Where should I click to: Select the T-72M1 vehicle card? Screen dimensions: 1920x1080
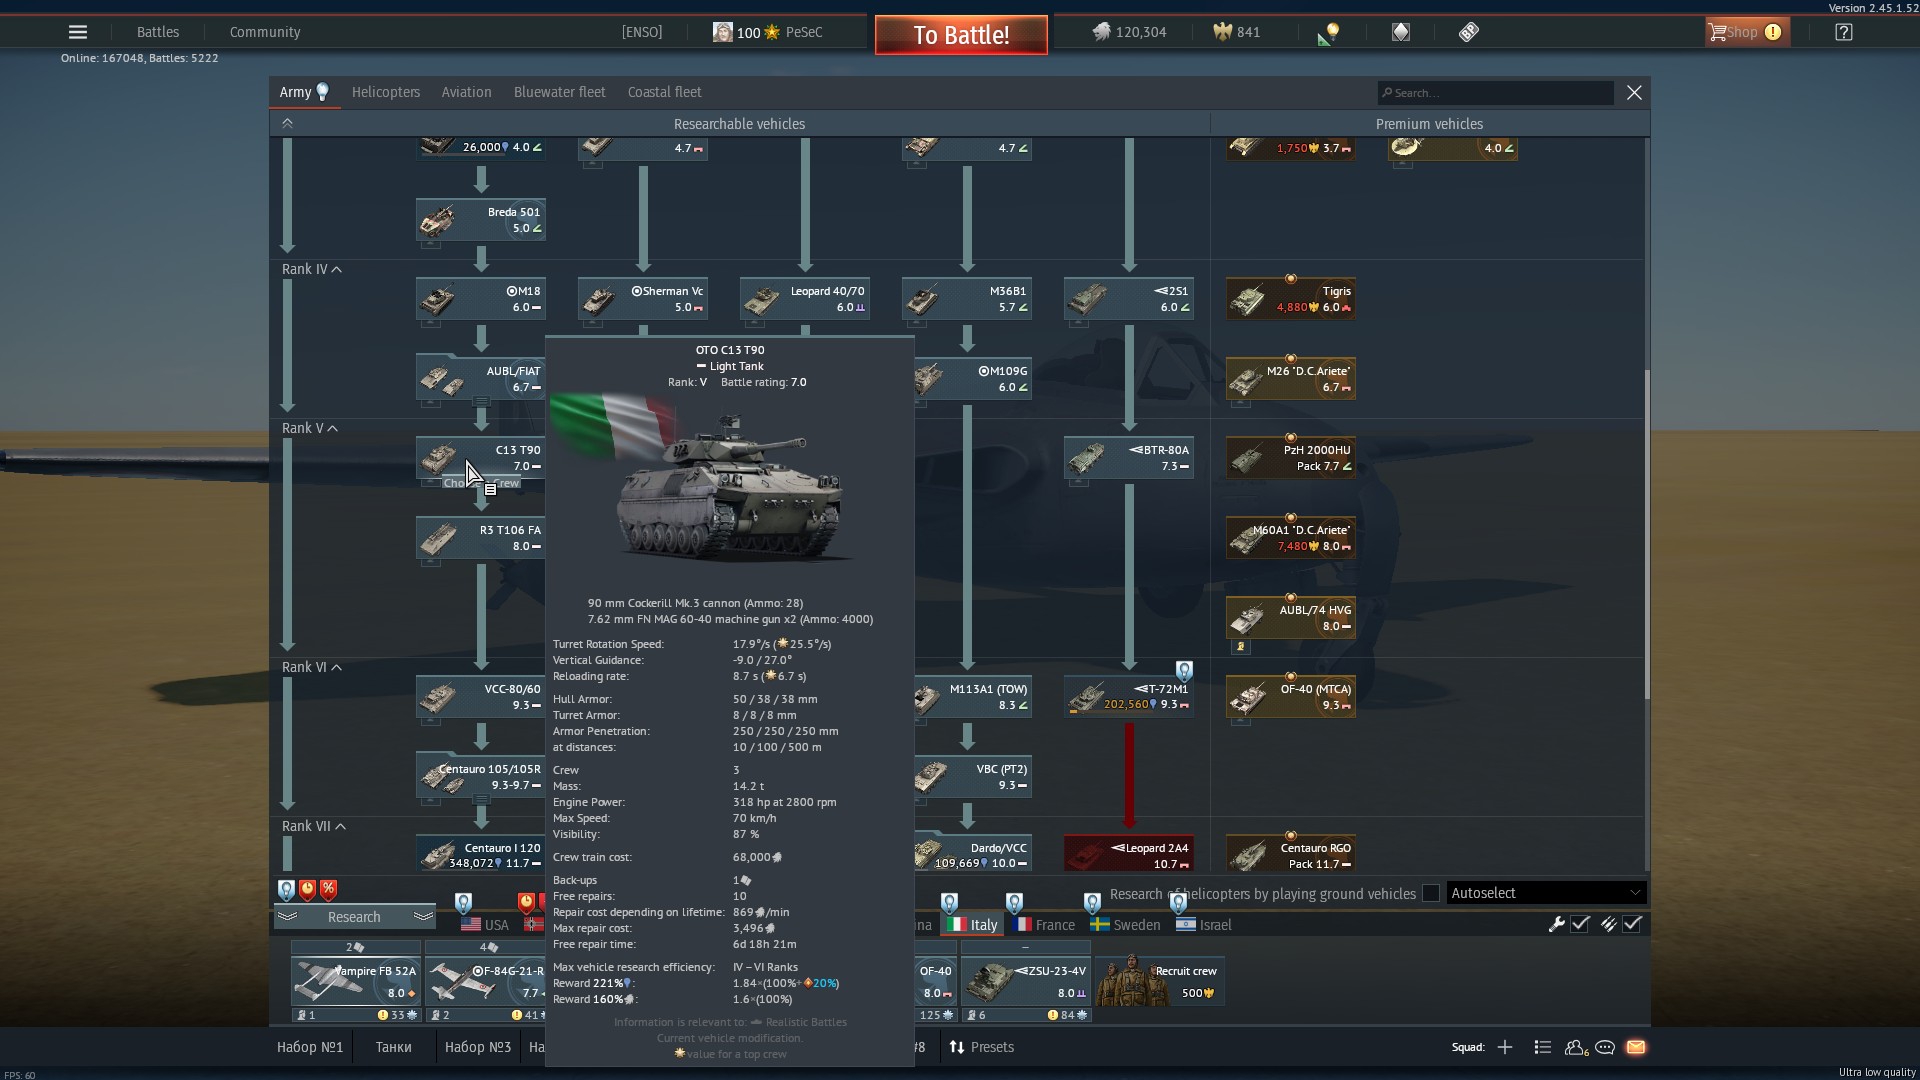click(x=1129, y=697)
